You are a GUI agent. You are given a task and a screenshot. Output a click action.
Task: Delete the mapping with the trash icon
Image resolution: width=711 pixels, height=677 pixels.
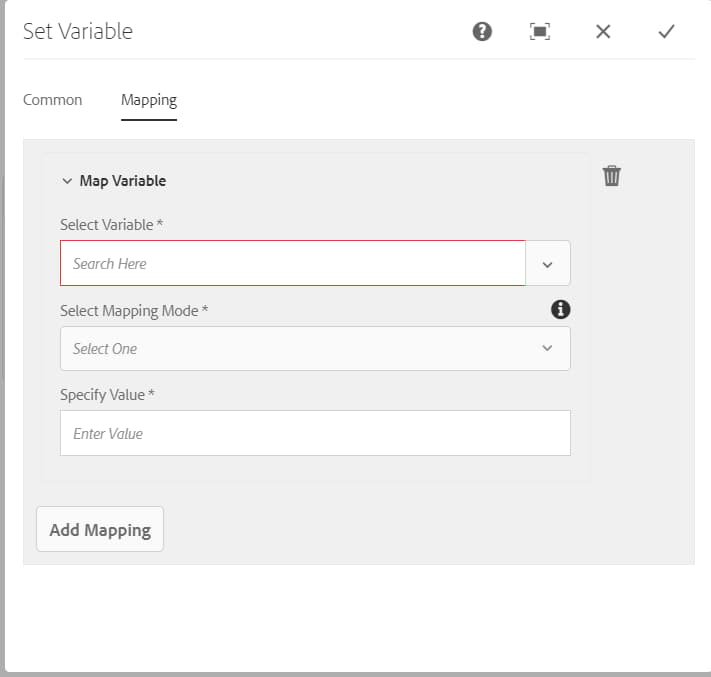tap(612, 176)
